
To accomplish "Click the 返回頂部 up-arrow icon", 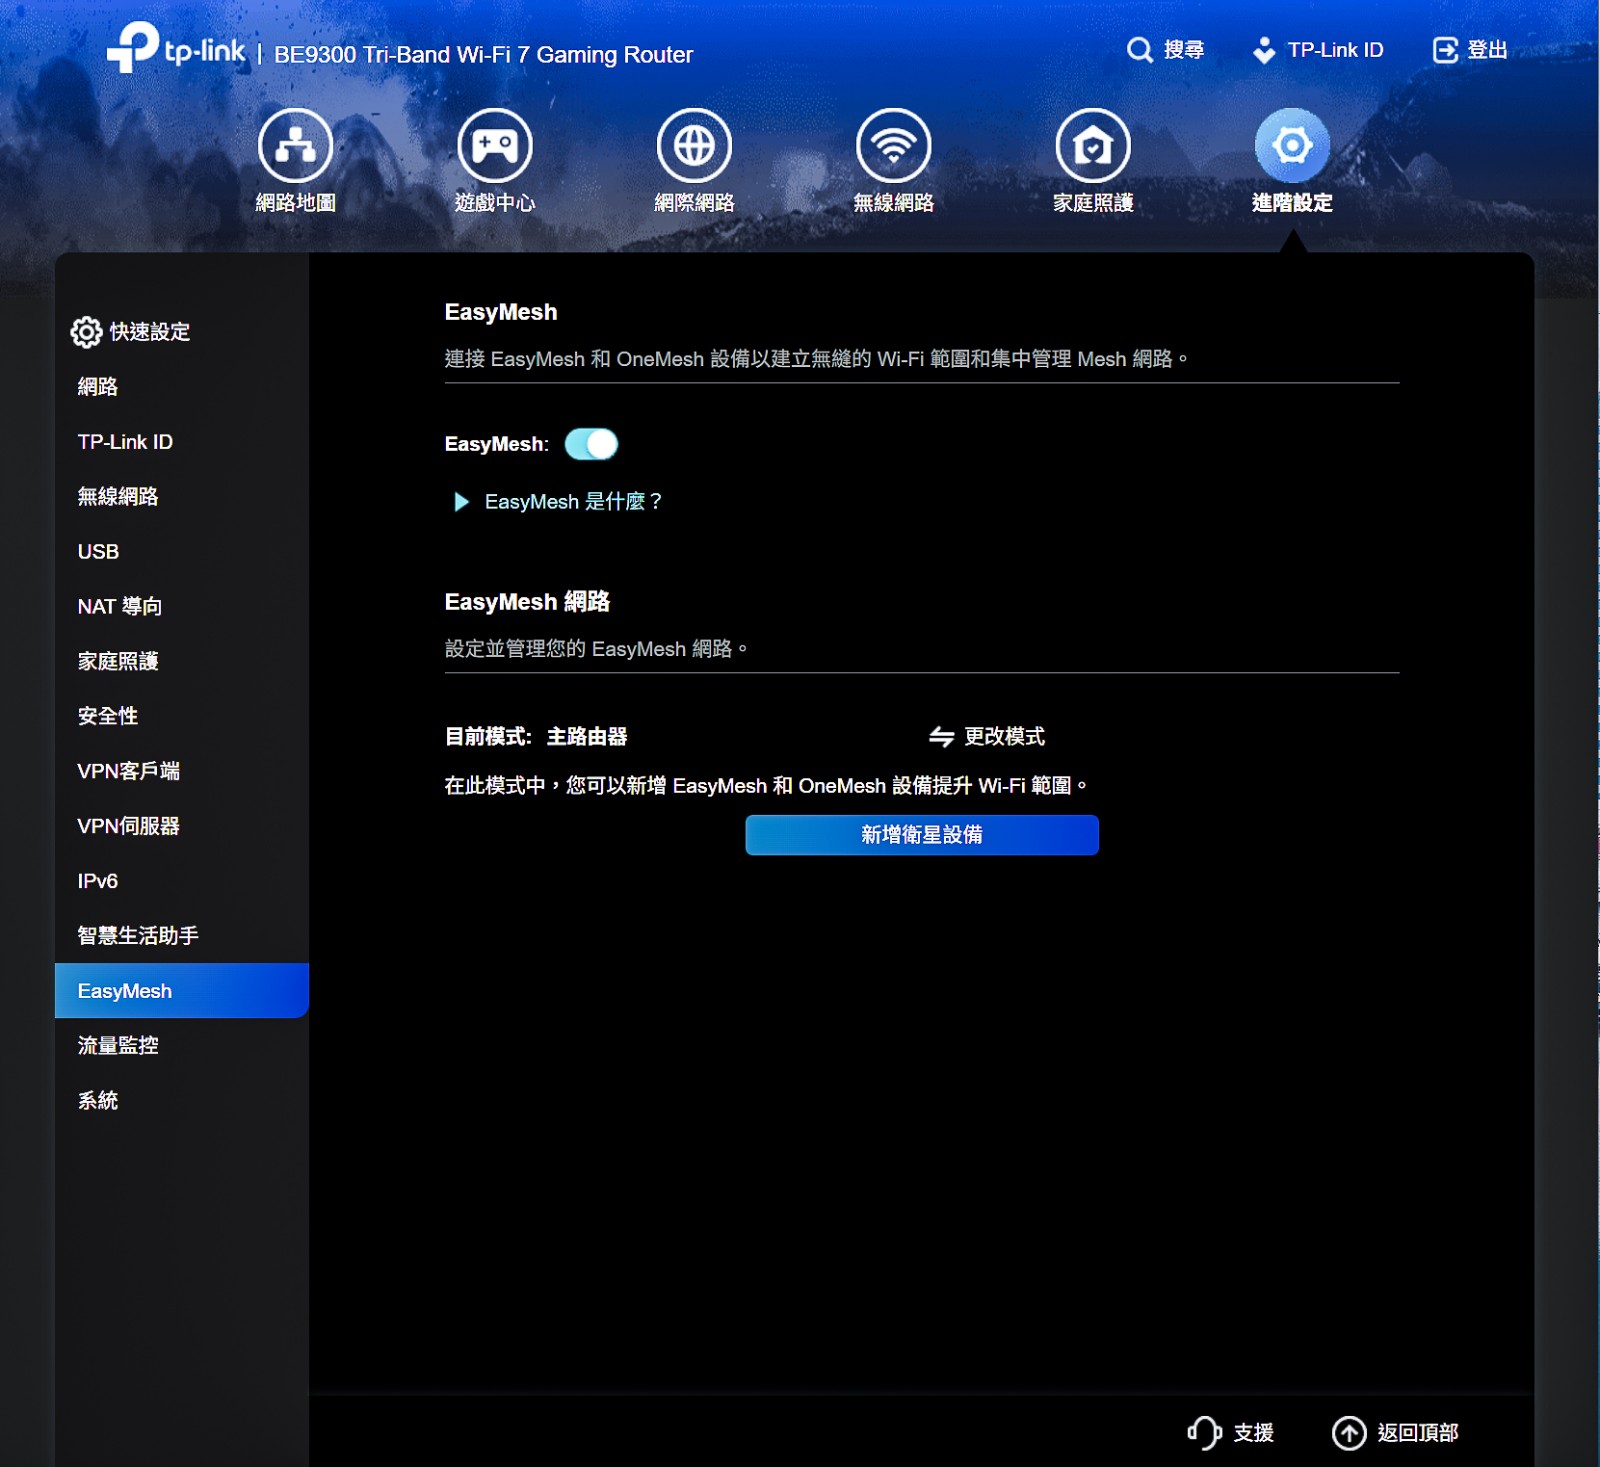I will pyautogui.click(x=1349, y=1433).
